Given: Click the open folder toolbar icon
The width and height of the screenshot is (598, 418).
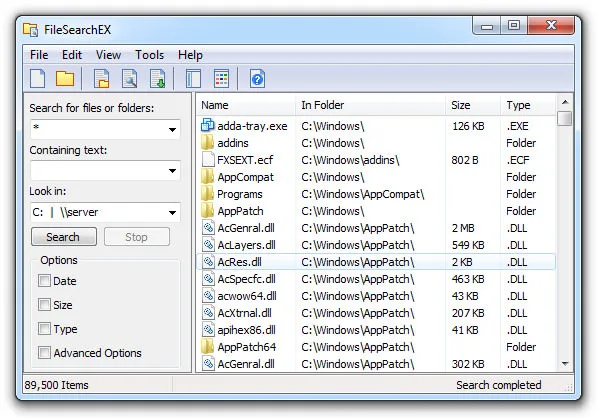Looking at the screenshot, I should (x=65, y=79).
